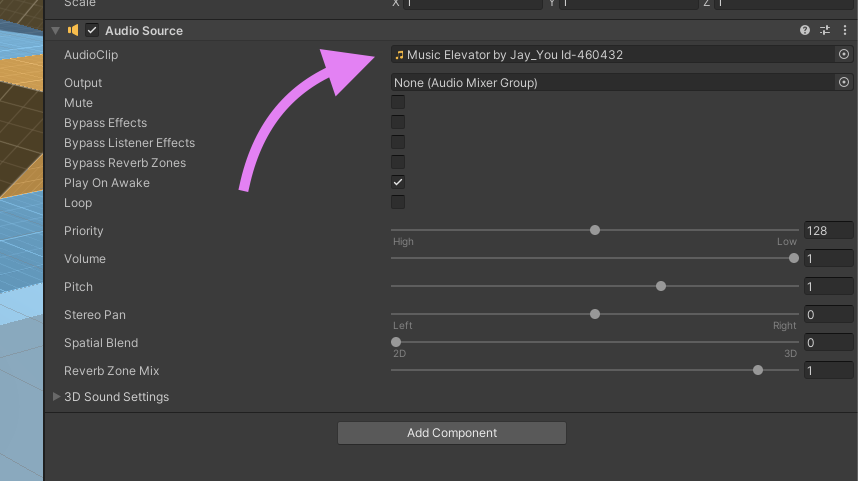The image size is (858, 481).
Task: Click the Priority value field
Action: point(828,231)
